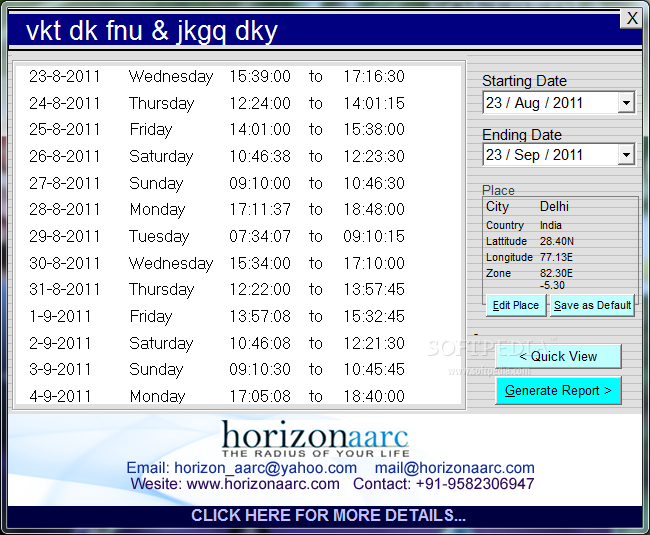
Task: Select the 4-9-2011 date entry
Action: pyautogui.click(x=60, y=396)
